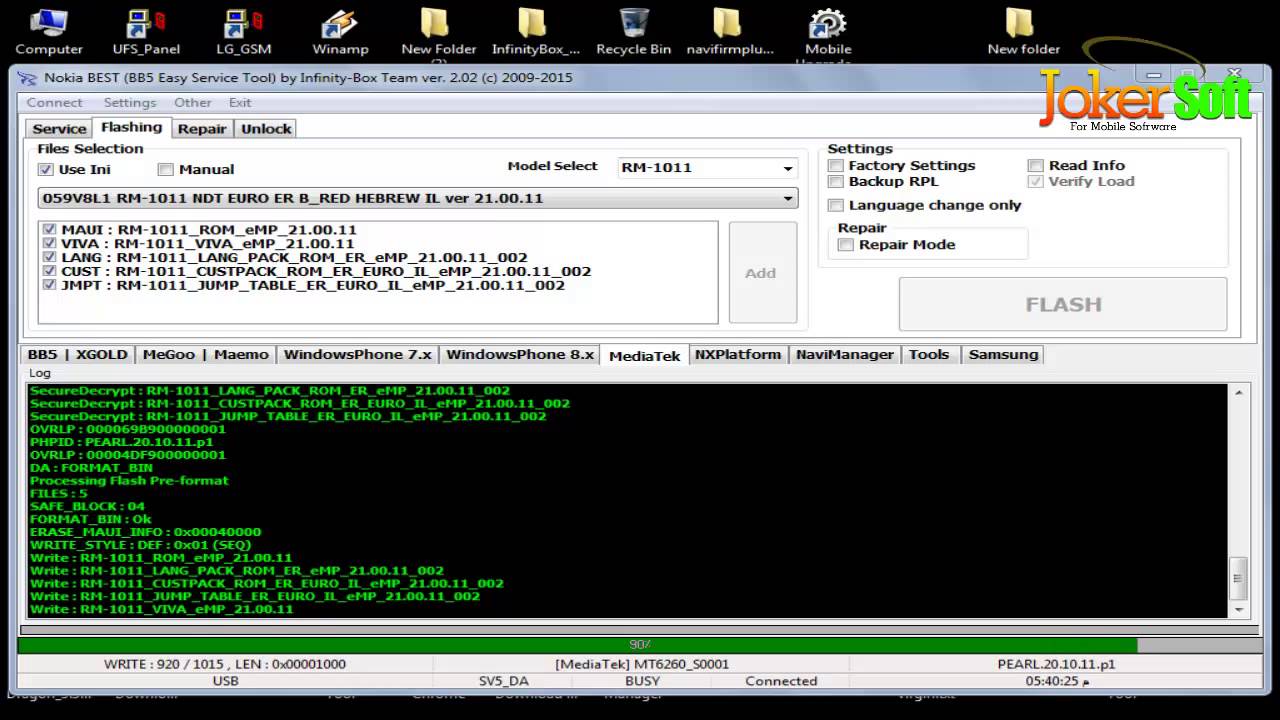The height and width of the screenshot is (720, 1280).
Task: Click the FLASH button
Action: [1063, 304]
